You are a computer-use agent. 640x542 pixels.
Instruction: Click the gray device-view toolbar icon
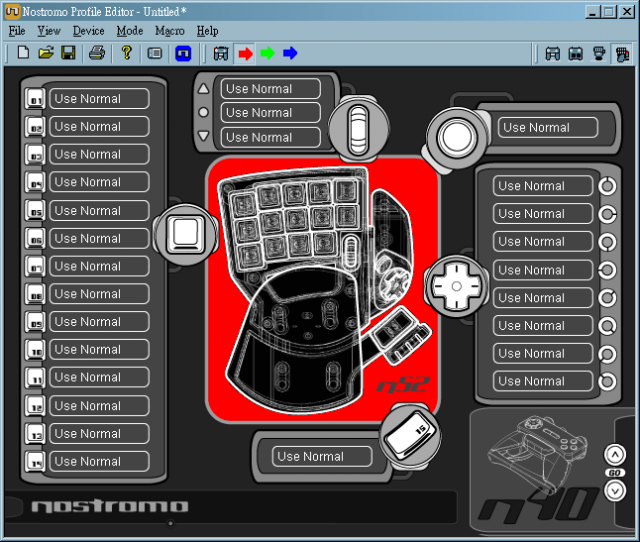pyautogui.click(x=155, y=53)
